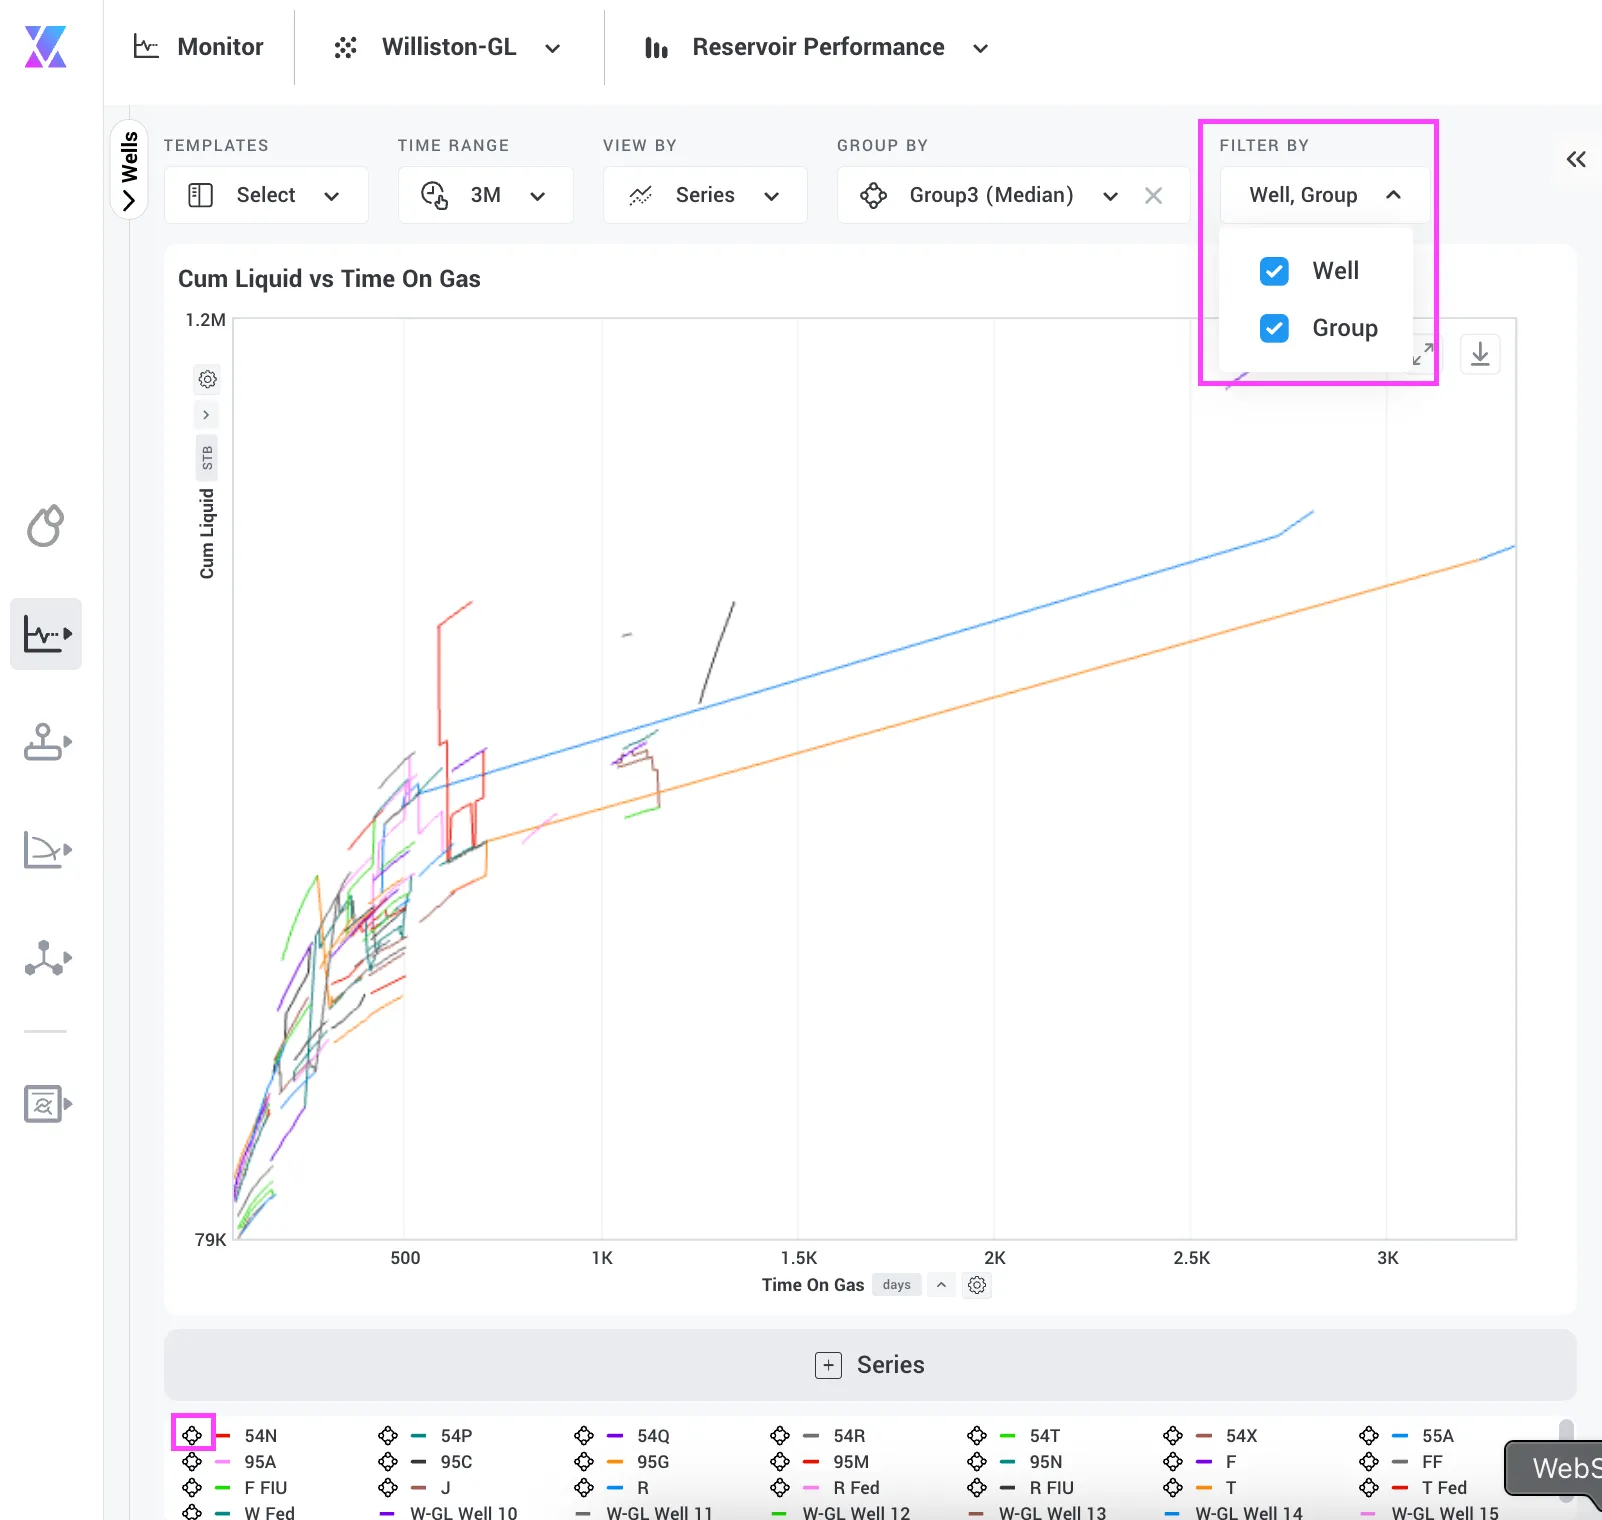Click group icon beside 54P legend
The image size is (1602, 1520).
(388, 1436)
